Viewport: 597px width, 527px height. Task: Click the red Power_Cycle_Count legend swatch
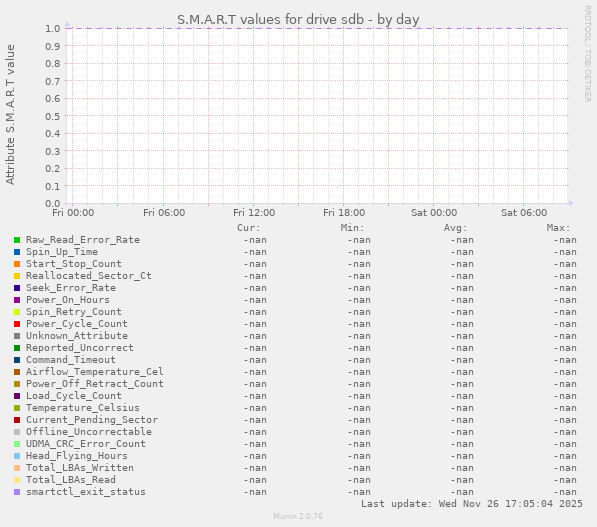coord(17,324)
